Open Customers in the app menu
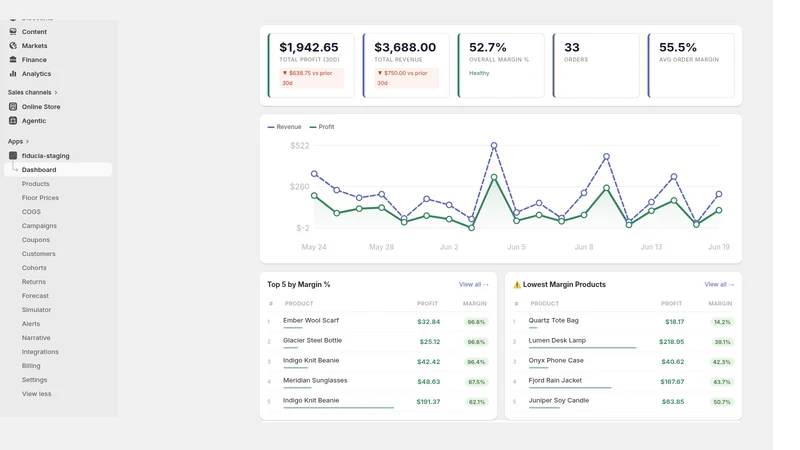Image resolution: width=800 pixels, height=450 pixels. coord(38,254)
